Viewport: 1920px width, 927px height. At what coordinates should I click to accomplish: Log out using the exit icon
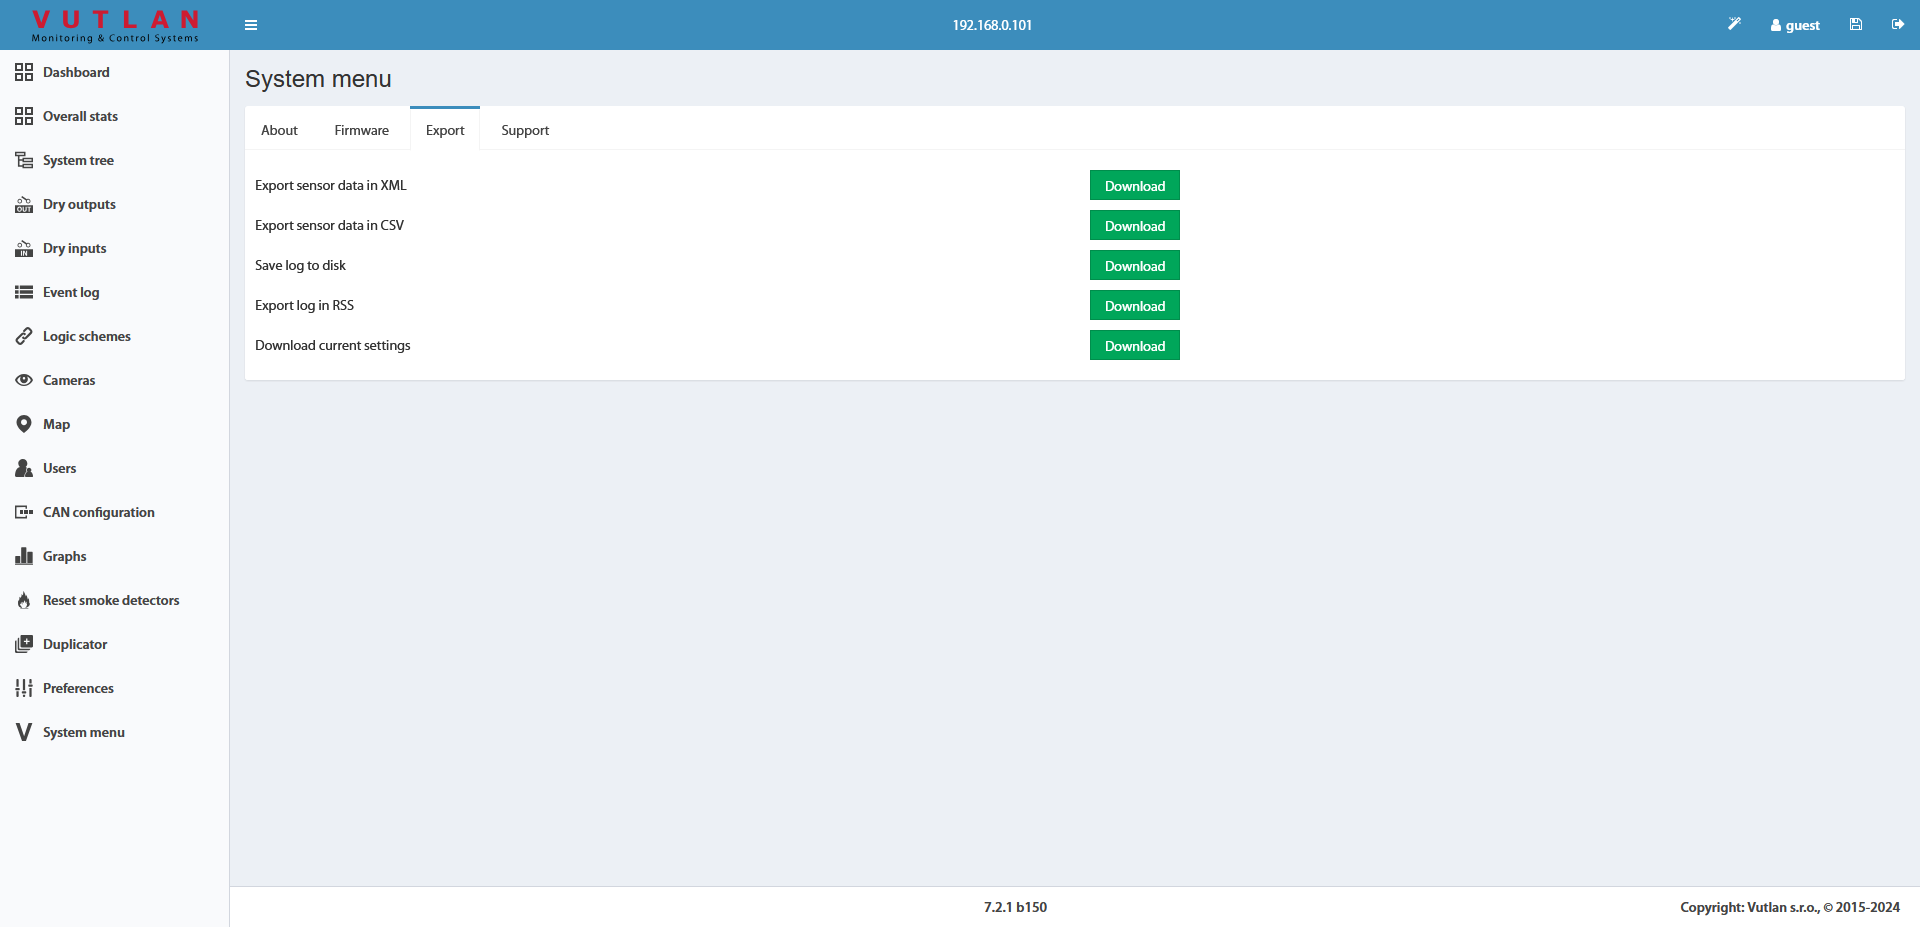coord(1898,23)
